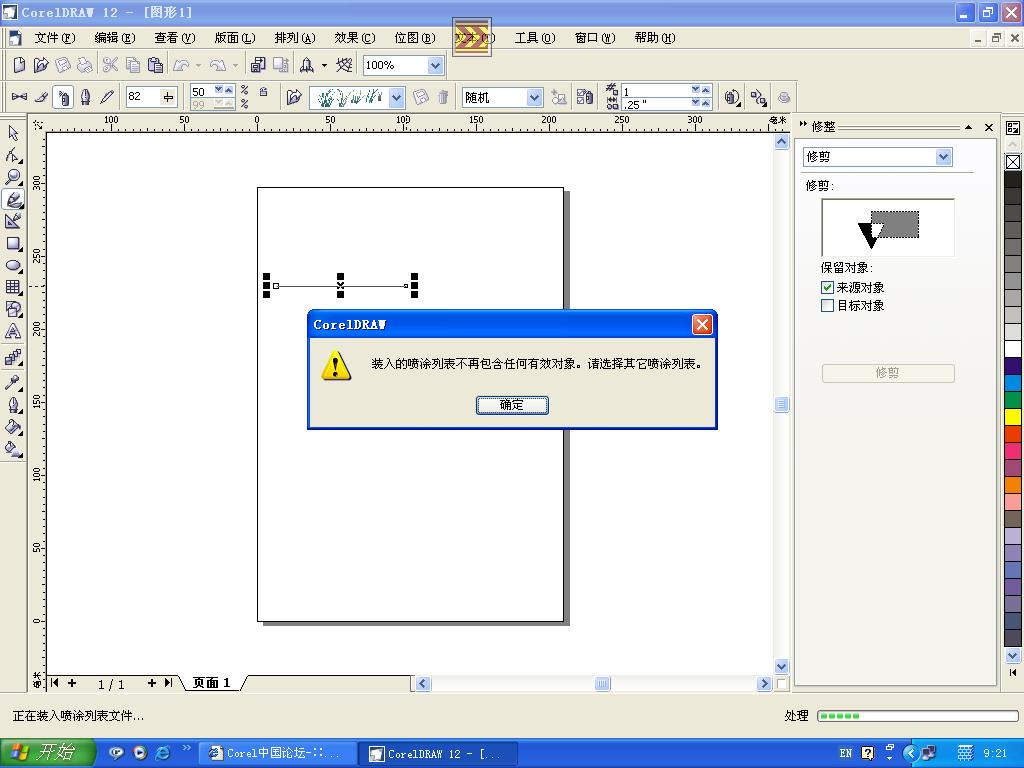
Task: Expand the 100% zoom level dropdown
Action: click(436, 65)
